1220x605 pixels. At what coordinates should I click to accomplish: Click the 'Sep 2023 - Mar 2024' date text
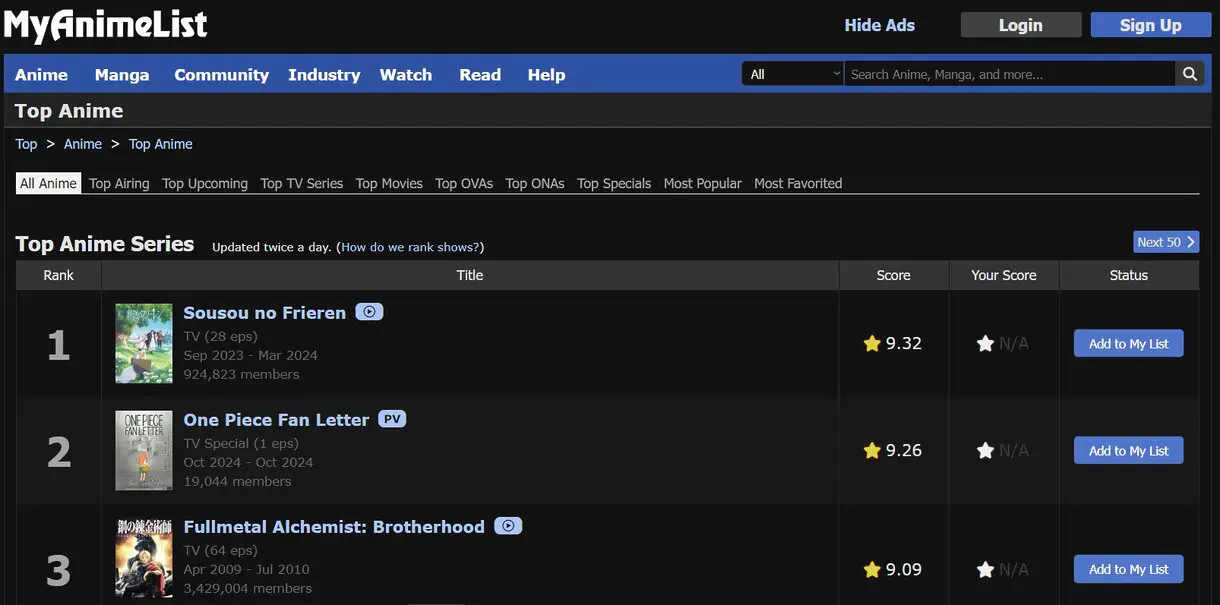tap(251, 355)
